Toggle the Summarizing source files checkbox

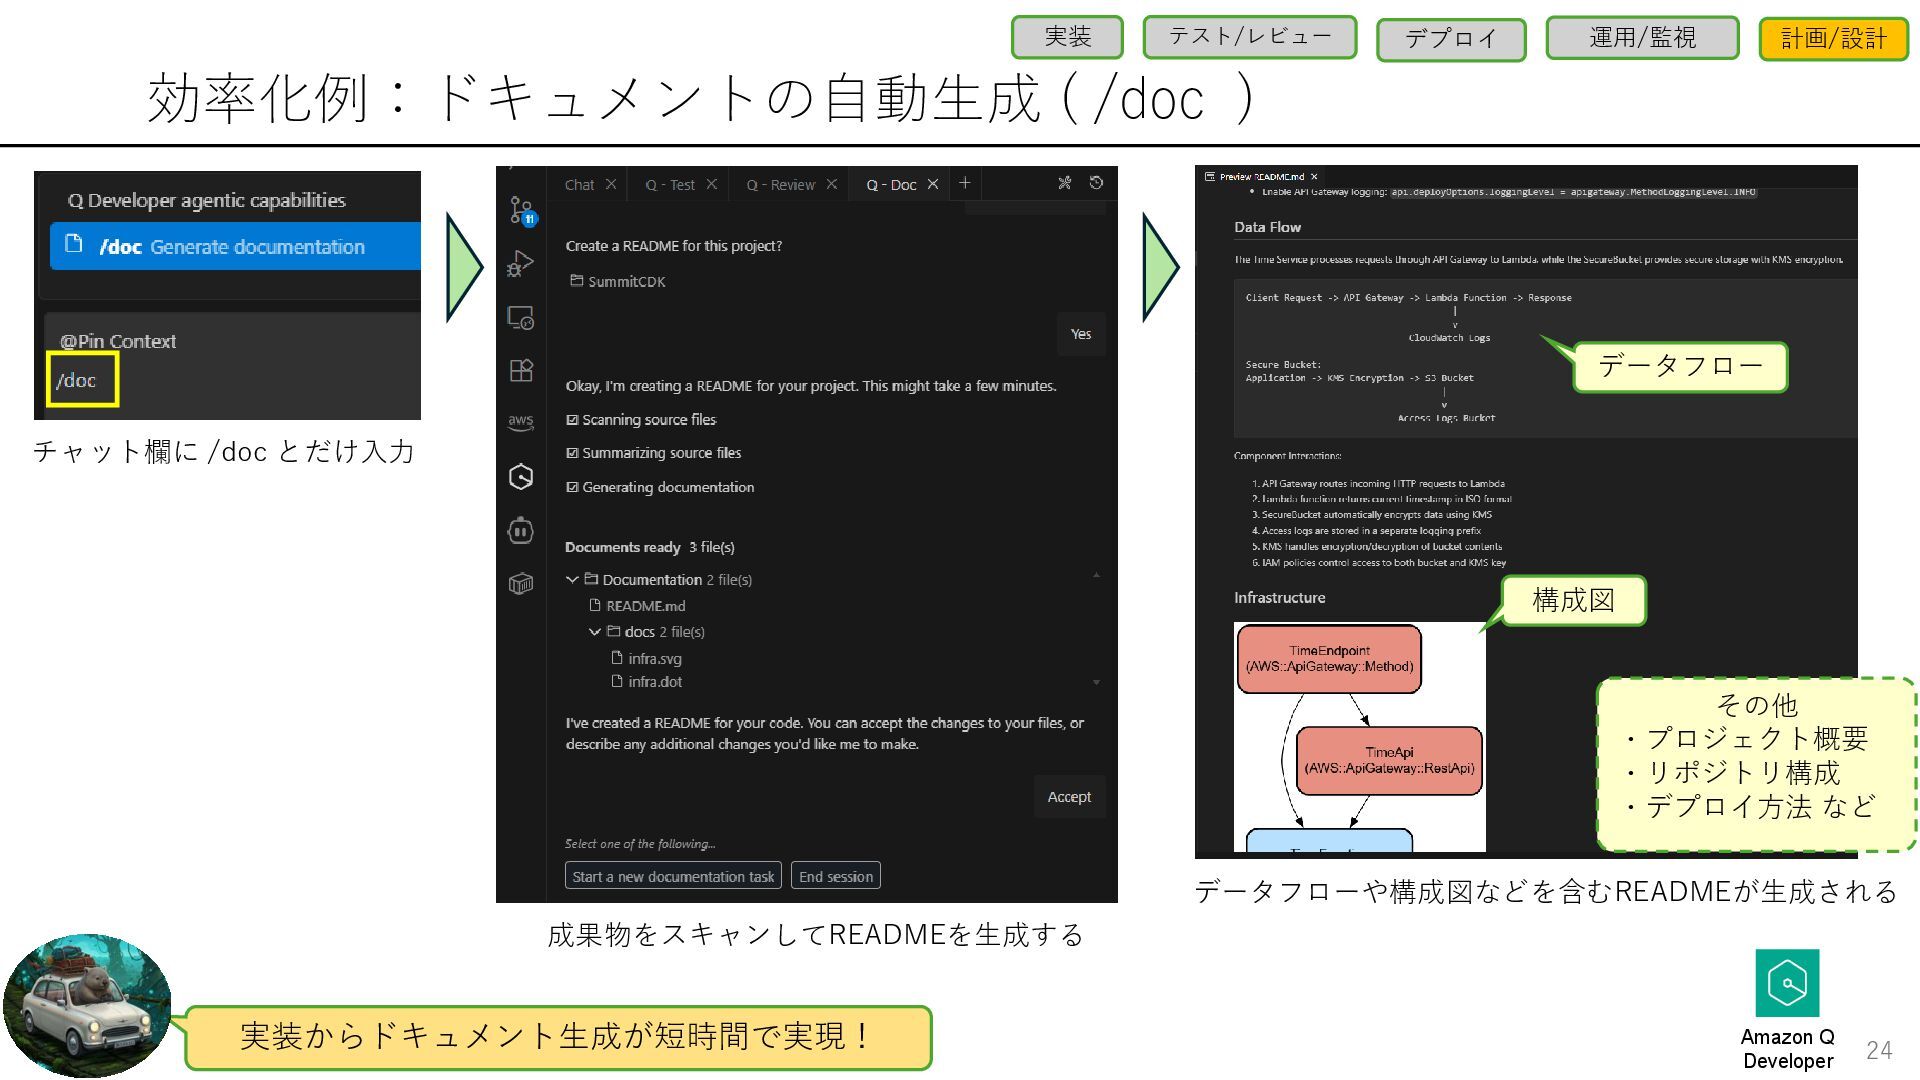pyautogui.click(x=572, y=453)
